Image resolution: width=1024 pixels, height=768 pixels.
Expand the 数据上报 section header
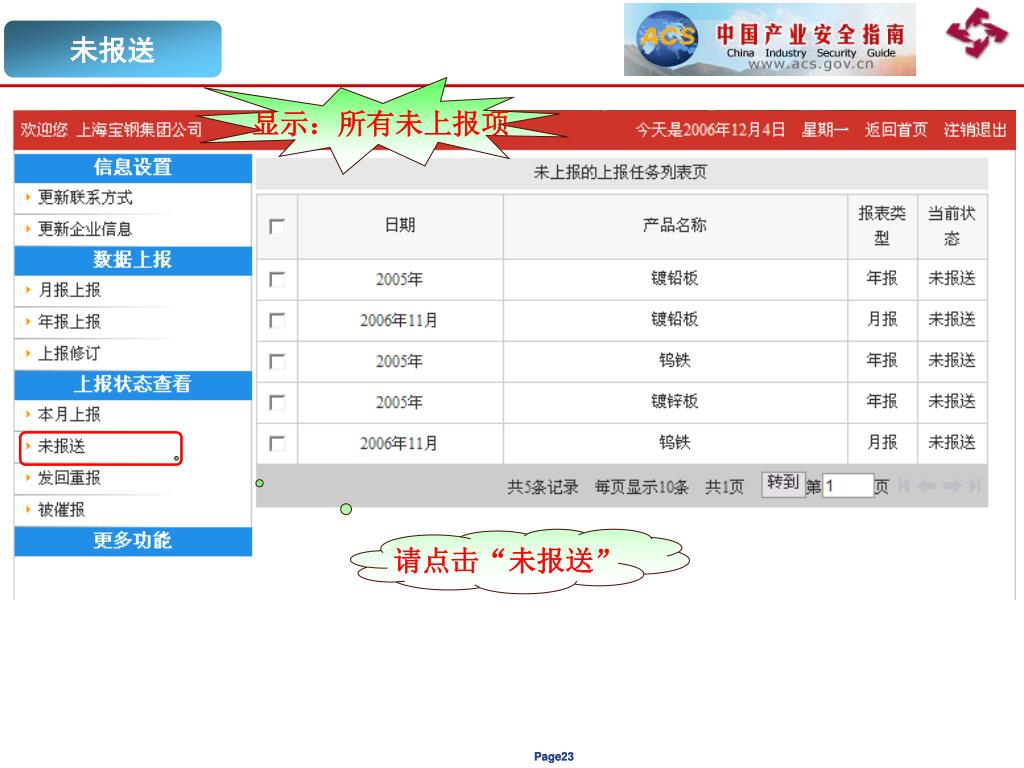click(133, 261)
